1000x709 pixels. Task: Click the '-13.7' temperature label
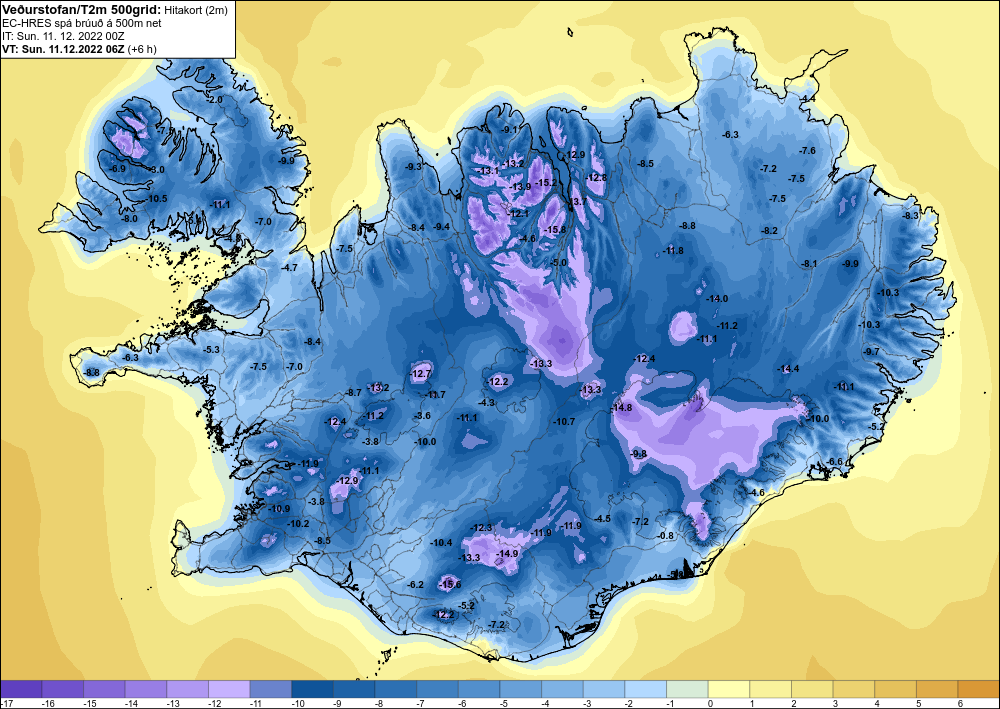click(578, 201)
